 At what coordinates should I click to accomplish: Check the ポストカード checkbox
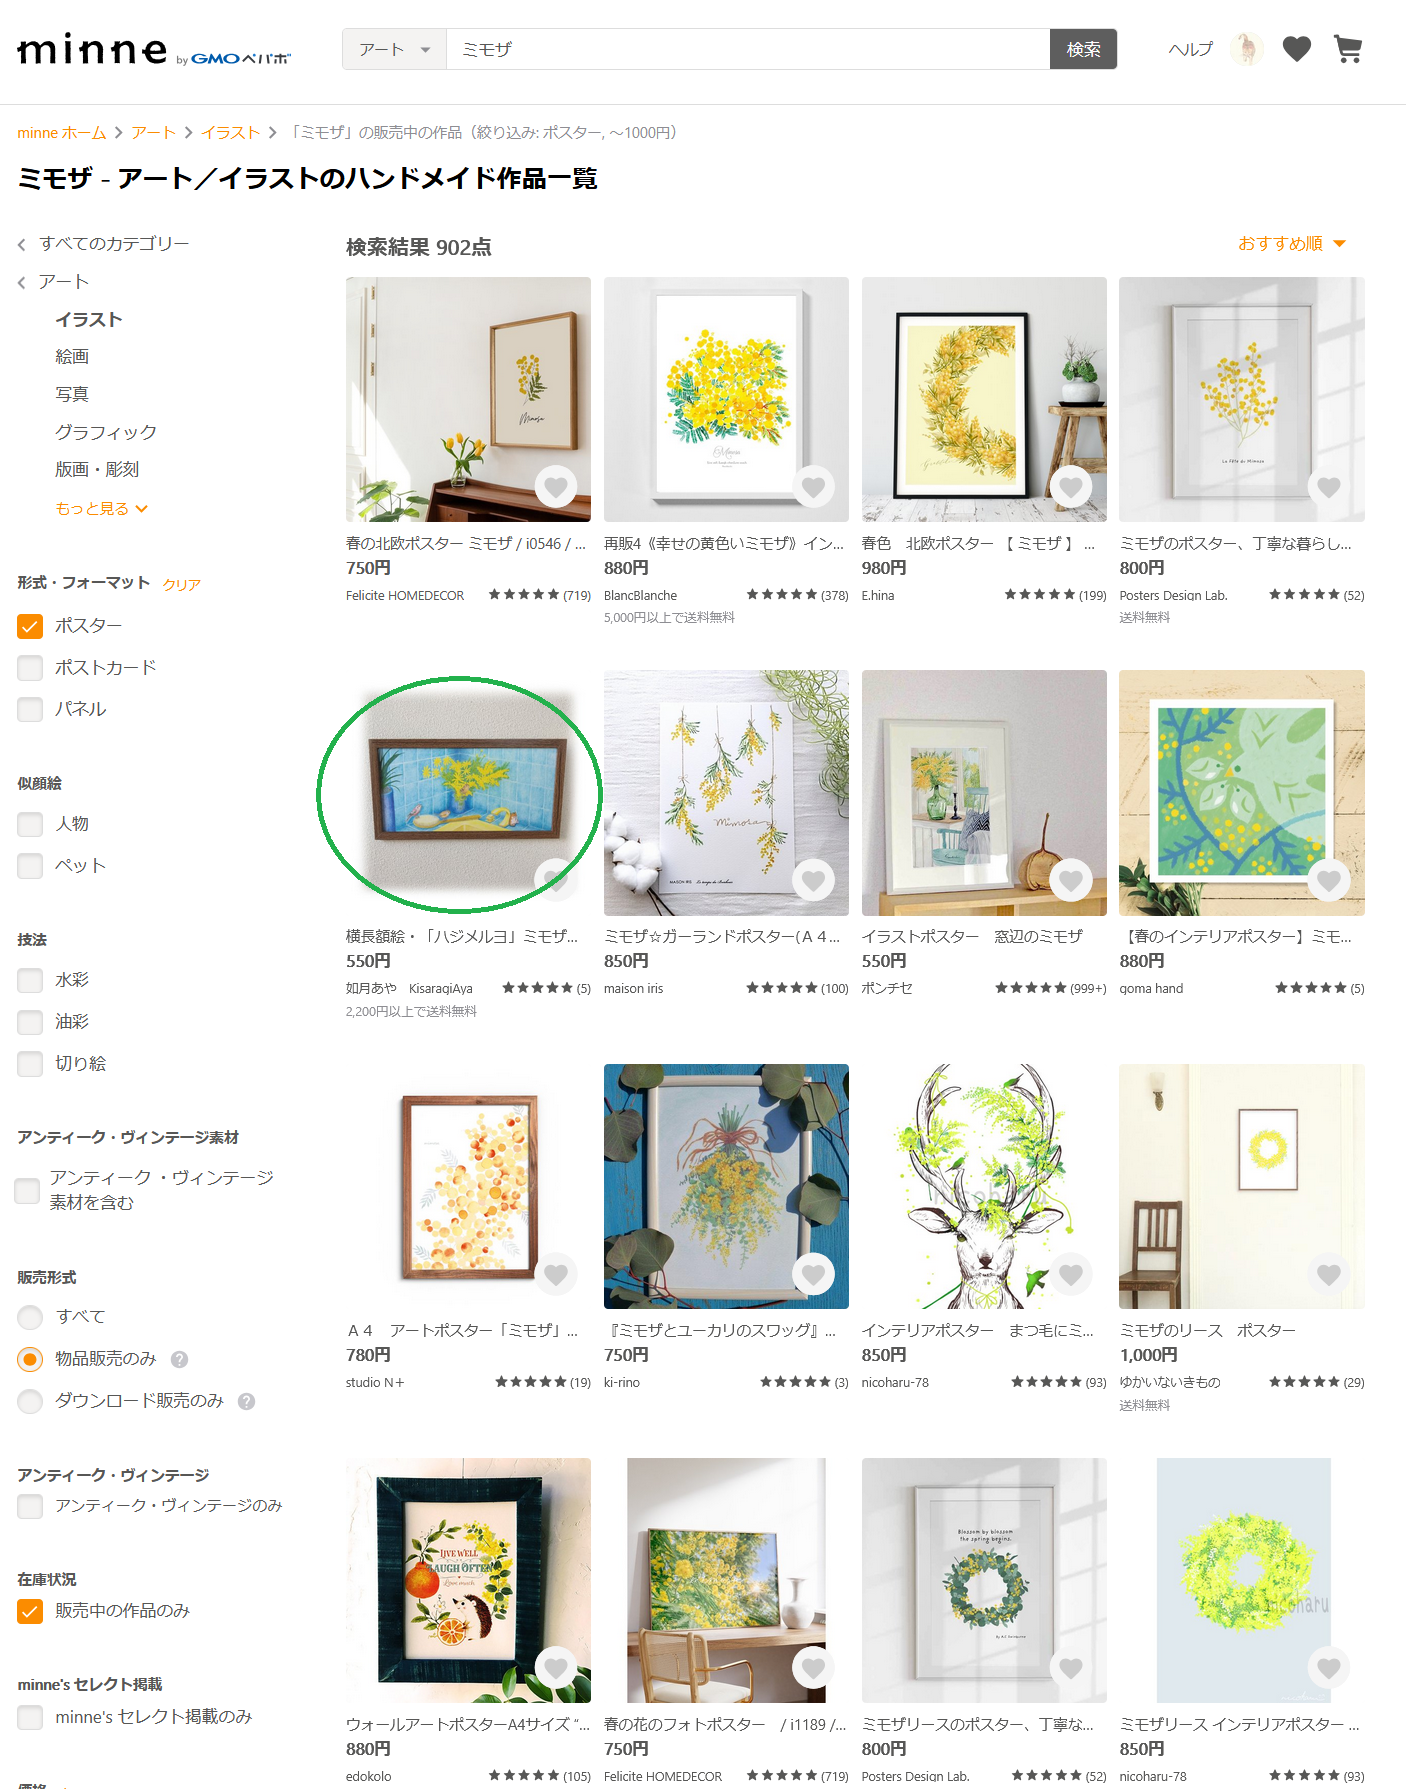[30, 667]
